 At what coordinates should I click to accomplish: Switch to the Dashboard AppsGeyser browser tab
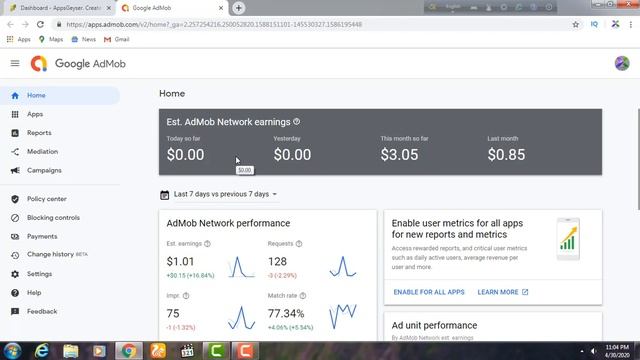60,8
